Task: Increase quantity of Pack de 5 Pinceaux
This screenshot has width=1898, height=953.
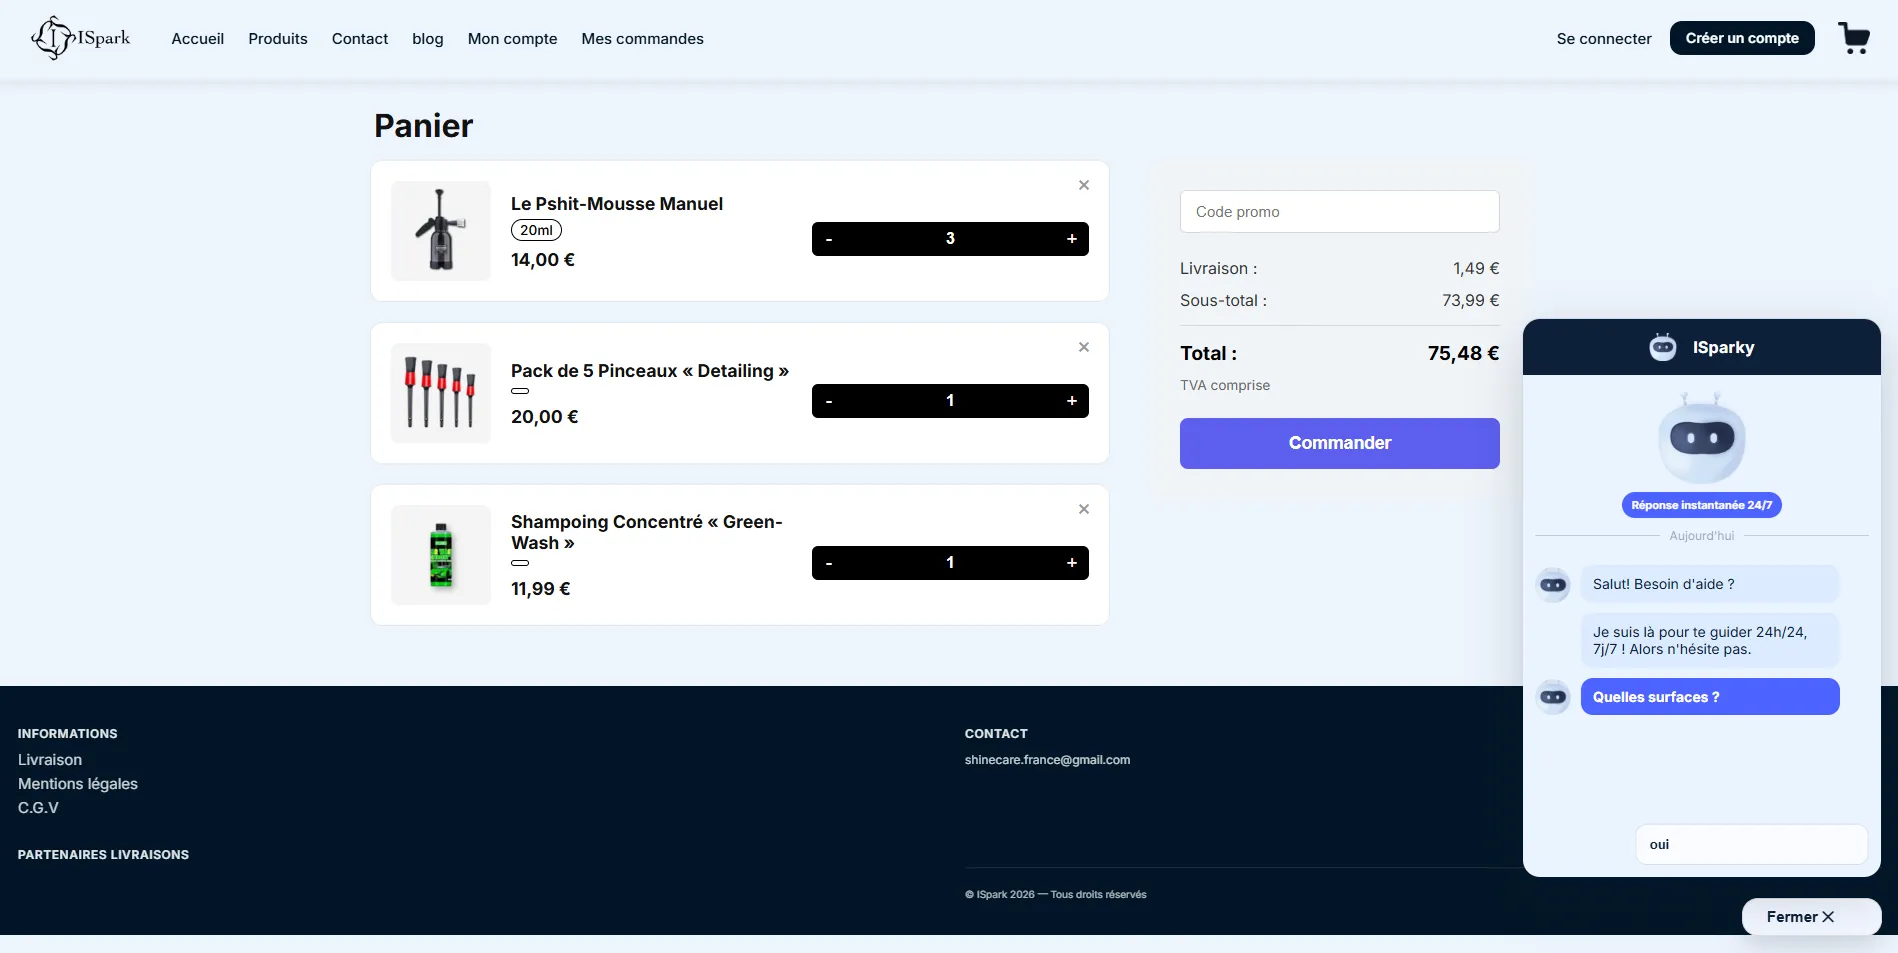Action: click(1070, 400)
